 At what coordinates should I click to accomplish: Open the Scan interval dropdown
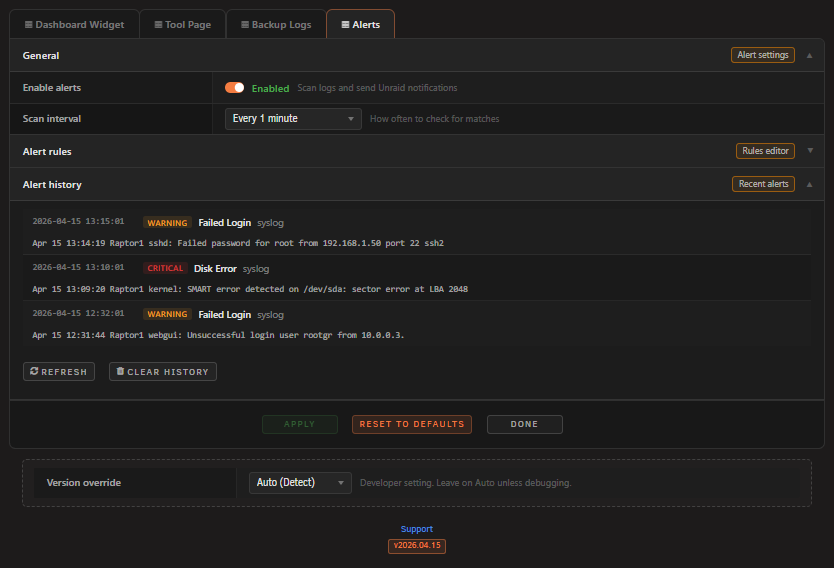tap(293, 119)
